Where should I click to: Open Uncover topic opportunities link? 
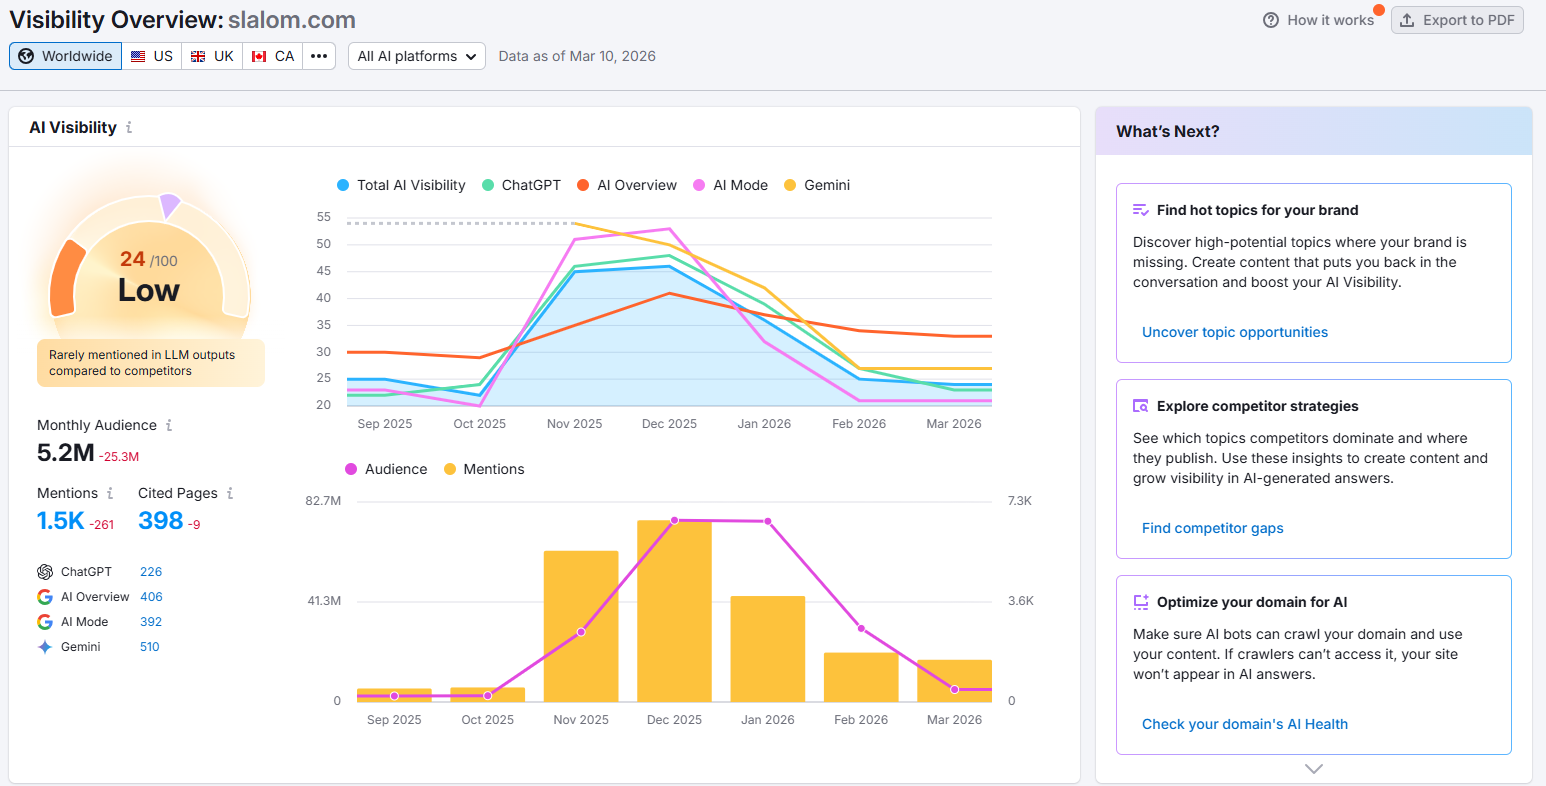pos(1235,332)
